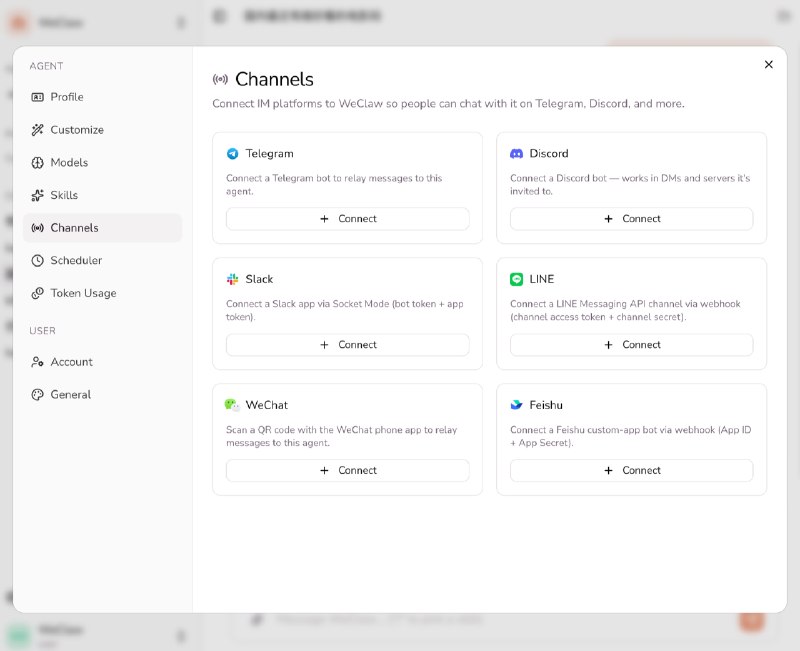Click the 'Connect IM platforms to WeClaw' description
The width and height of the screenshot is (800, 651).
[x=448, y=104]
